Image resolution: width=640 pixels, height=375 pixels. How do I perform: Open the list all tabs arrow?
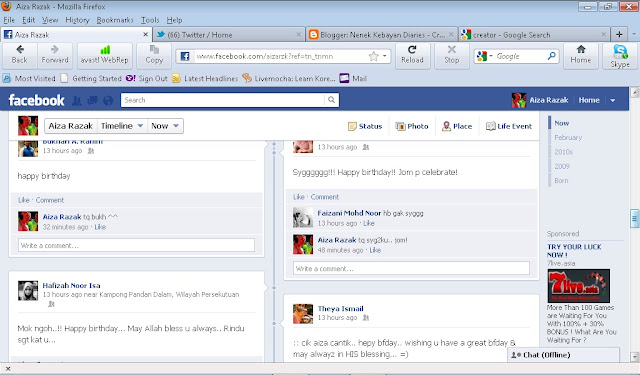tap(633, 35)
